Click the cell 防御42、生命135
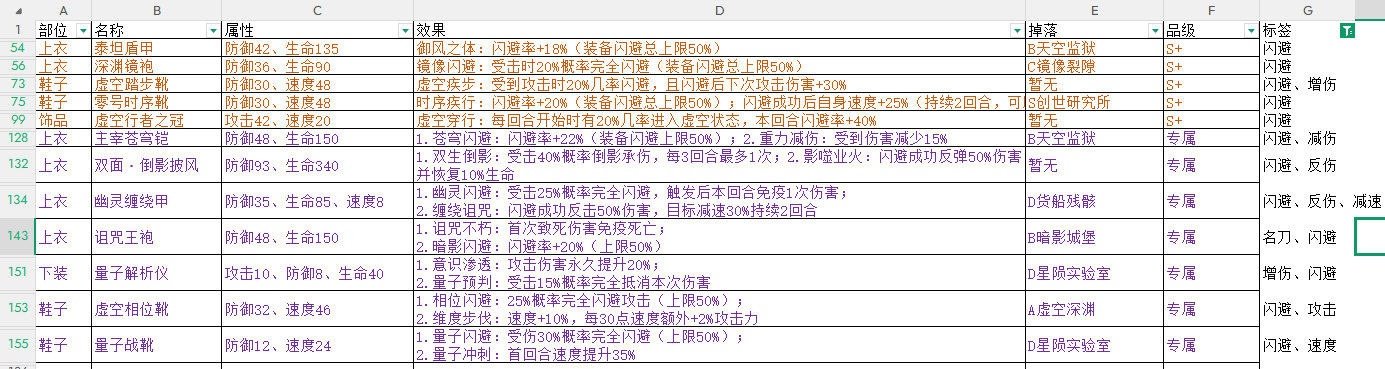The image size is (1385, 369). 317,48
